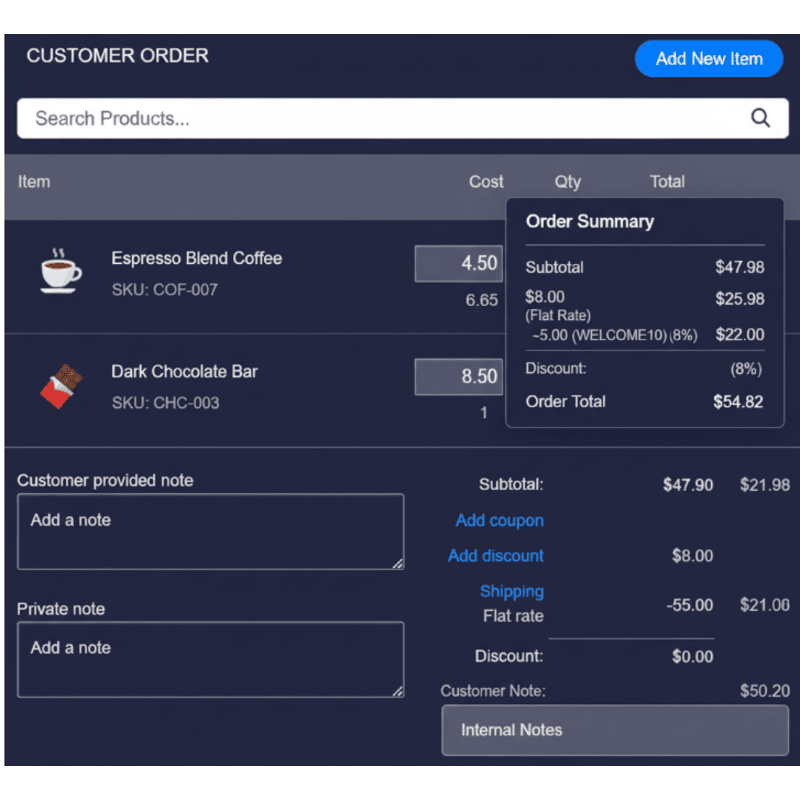
Task: Click the $22.00 amount in Order Summary
Action: (739, 335)
